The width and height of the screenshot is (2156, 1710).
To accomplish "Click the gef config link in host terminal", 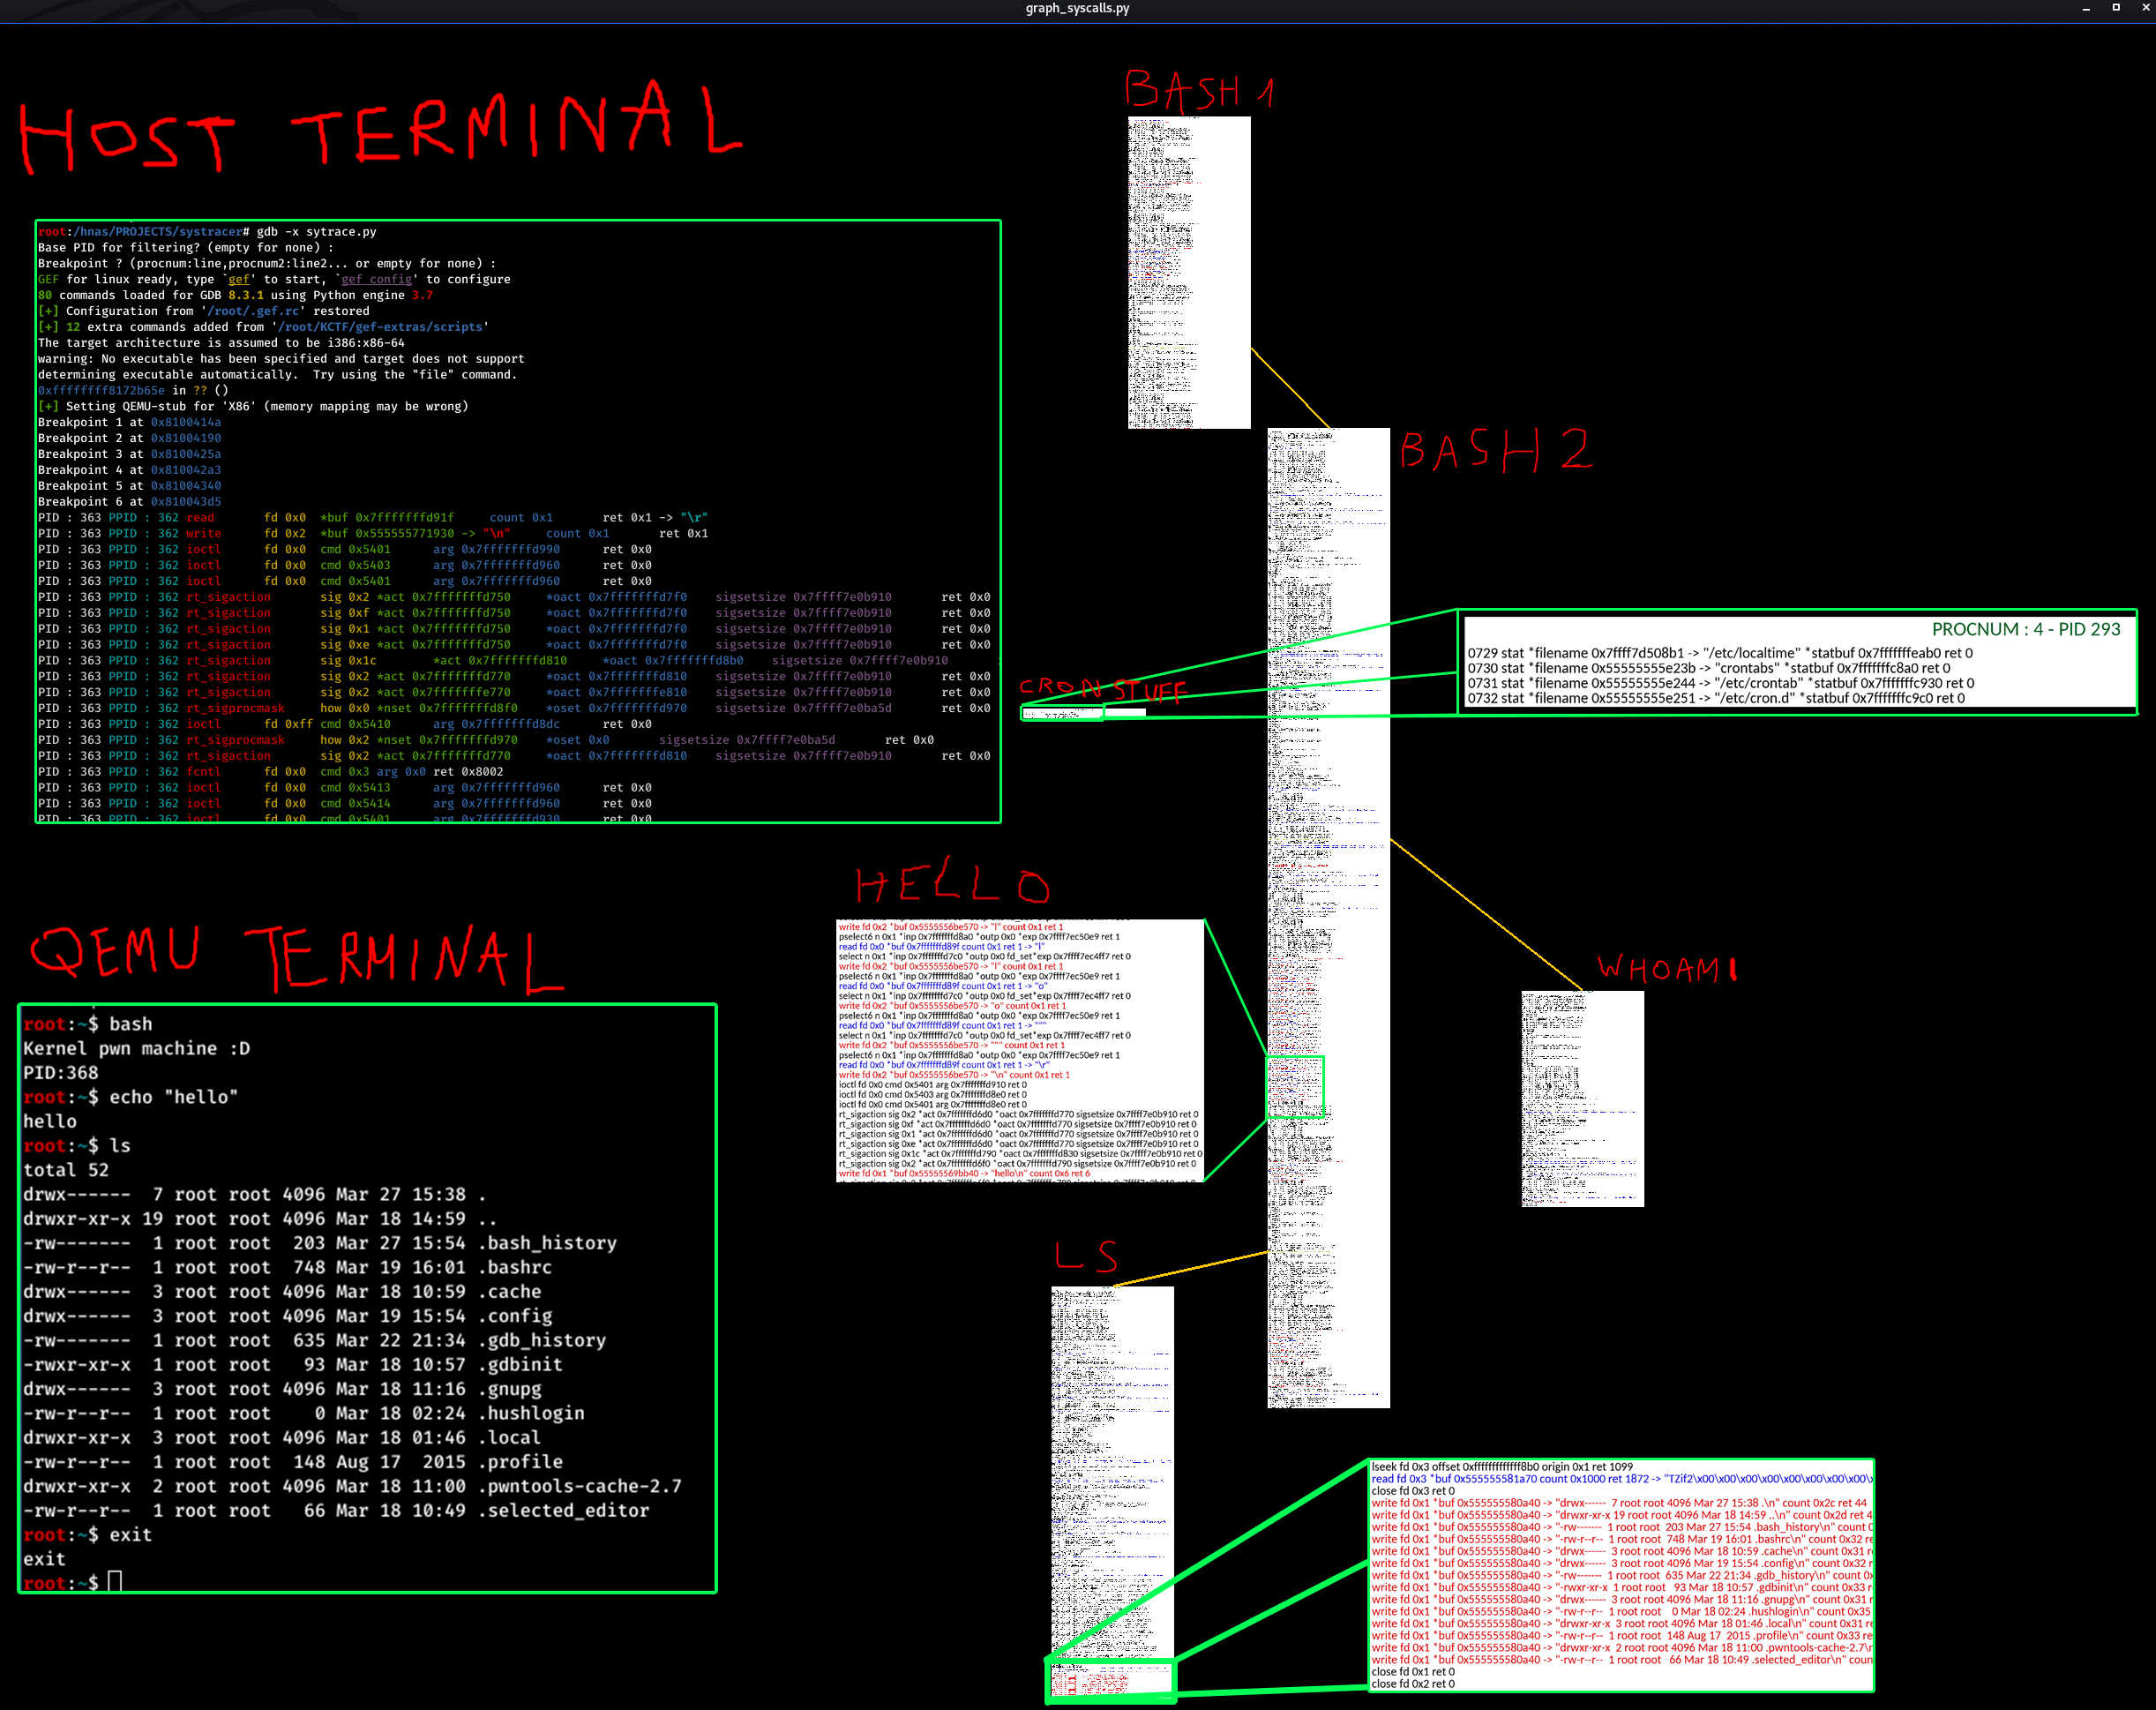I will [x=376, y=279].
